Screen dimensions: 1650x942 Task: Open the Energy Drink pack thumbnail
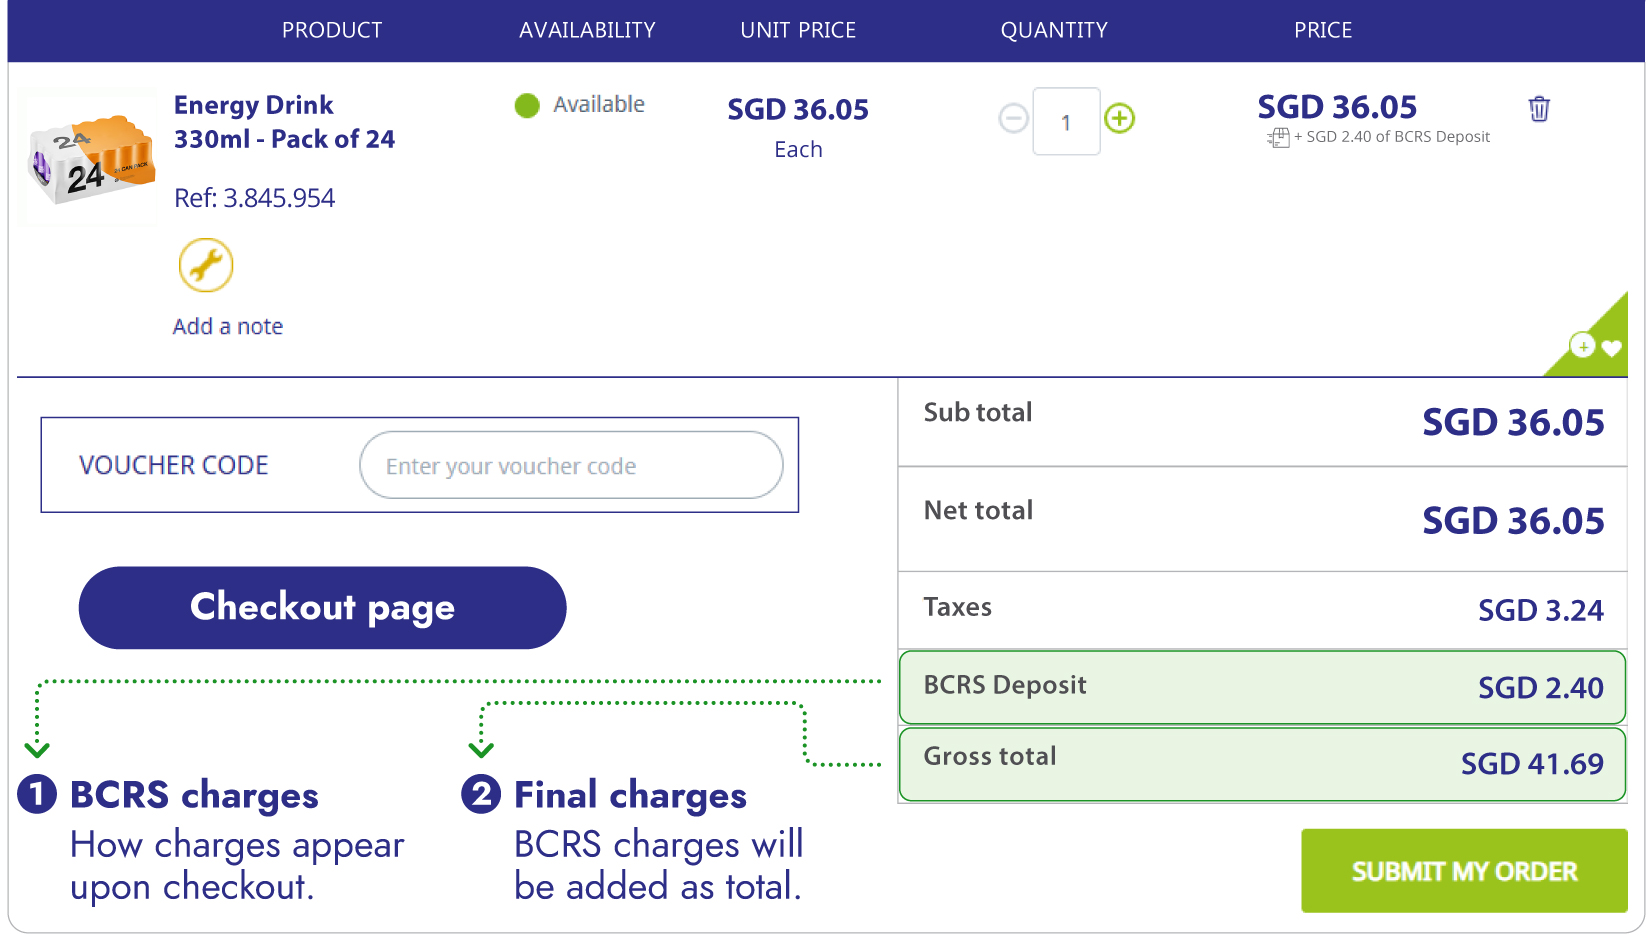point(90,158)
